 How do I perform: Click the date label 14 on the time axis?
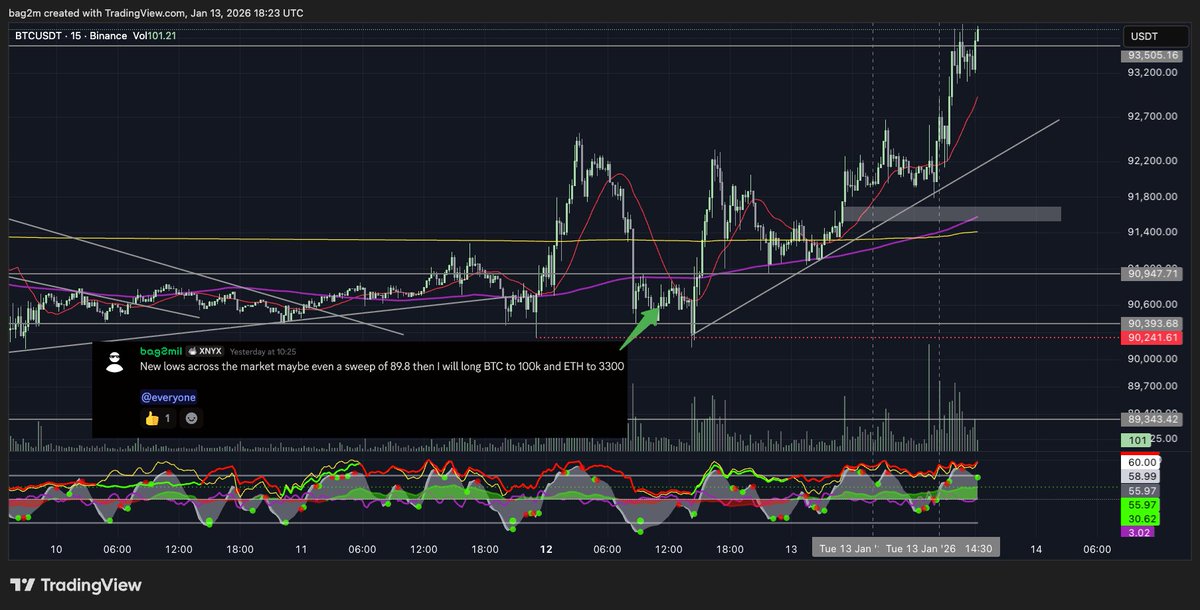point(1037,549)
